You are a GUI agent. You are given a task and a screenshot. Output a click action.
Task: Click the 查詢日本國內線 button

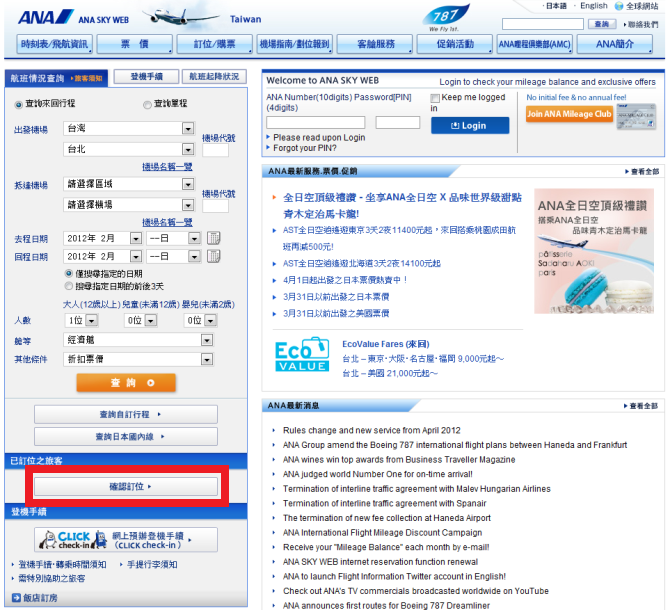click(126, 437)
